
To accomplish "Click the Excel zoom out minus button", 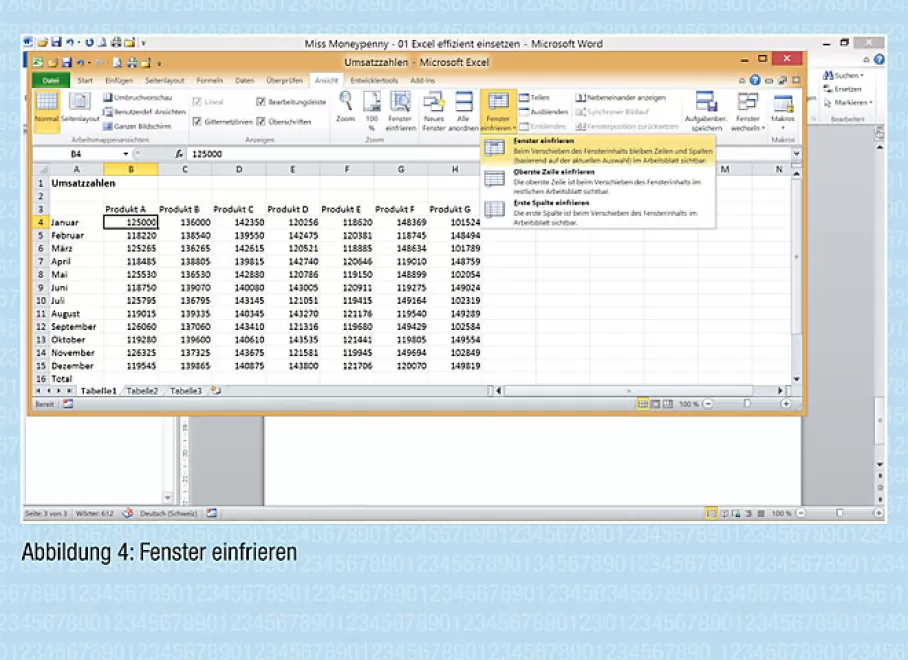I will point(708,404).
